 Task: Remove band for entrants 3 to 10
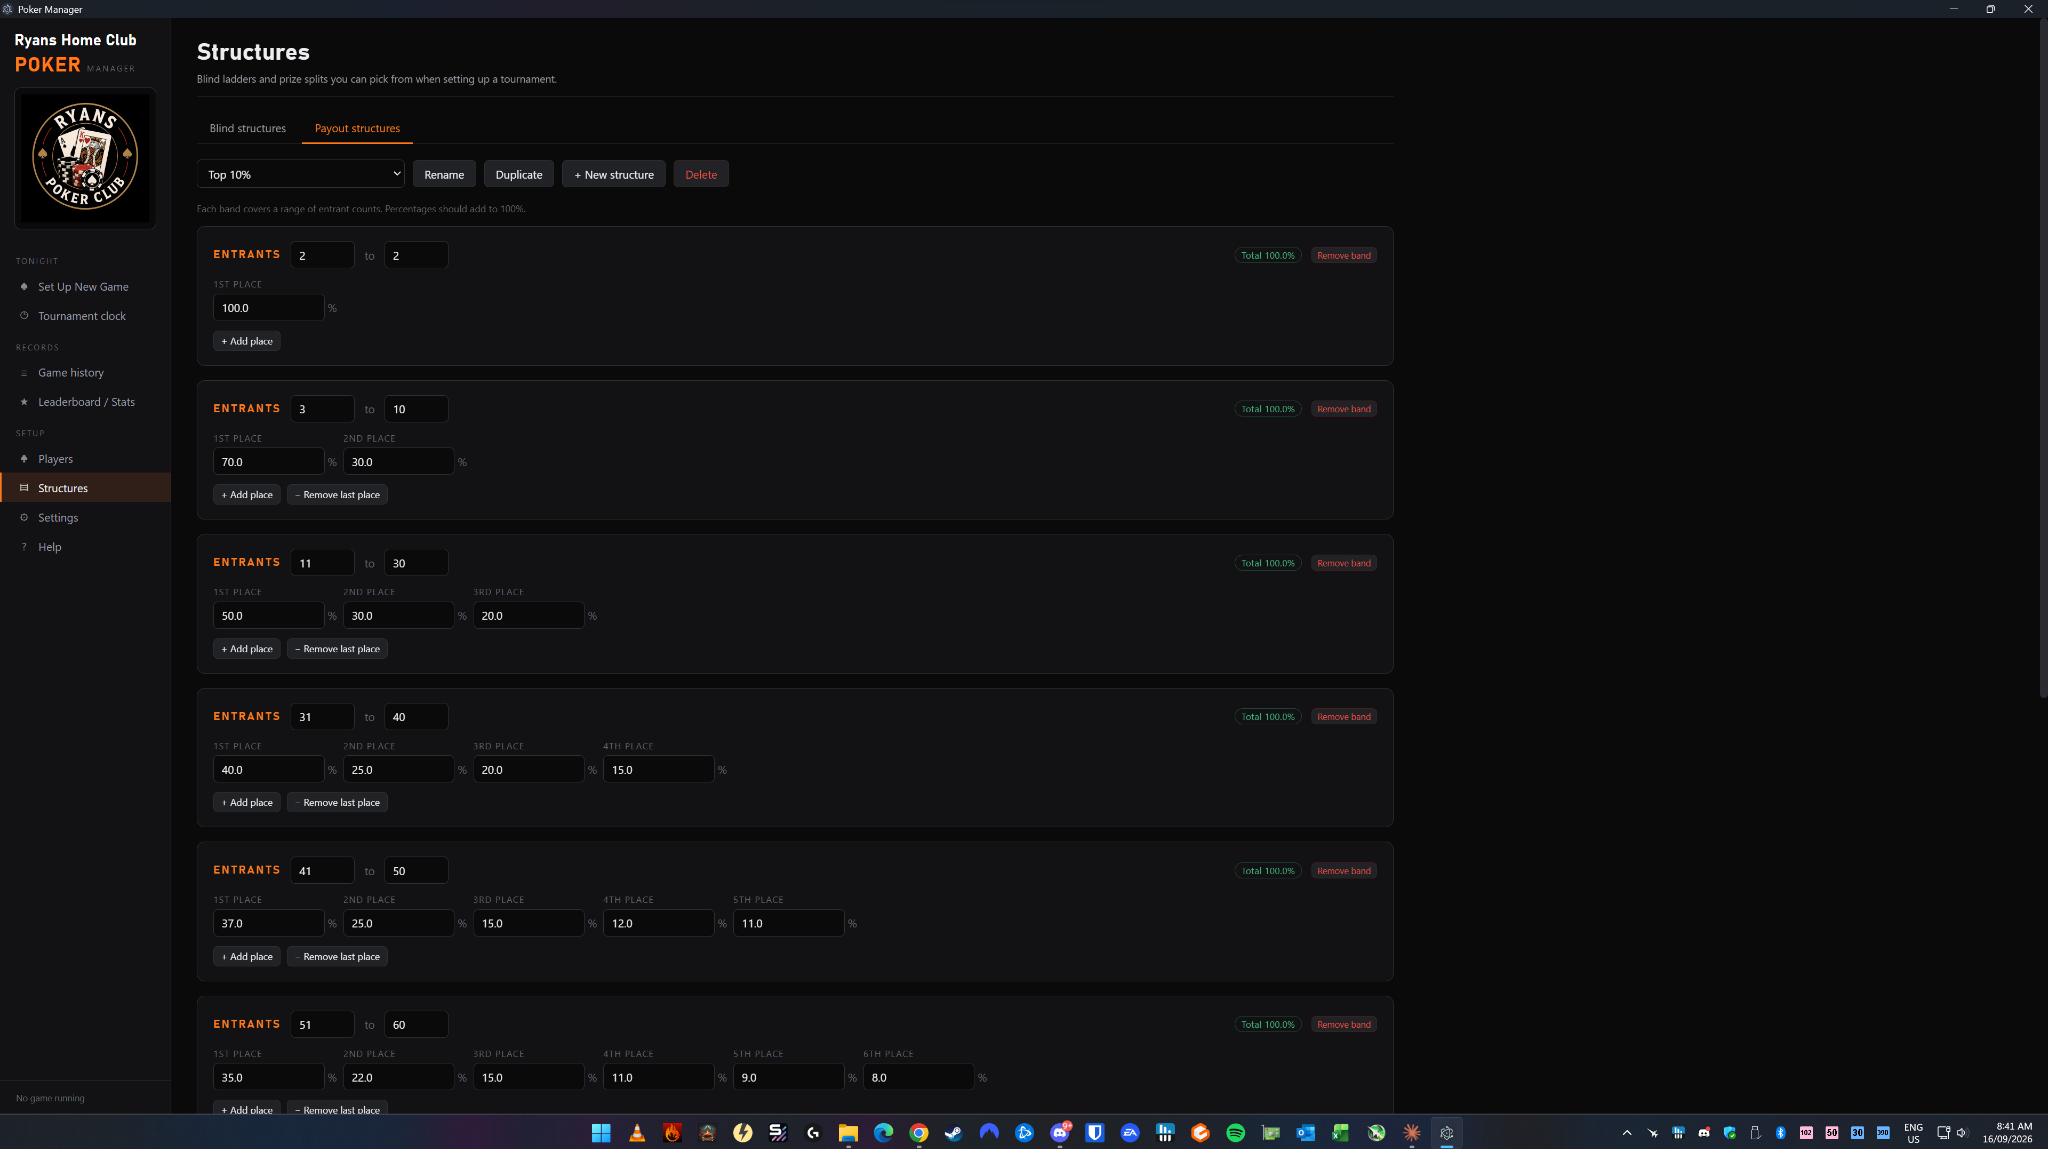1344,409
